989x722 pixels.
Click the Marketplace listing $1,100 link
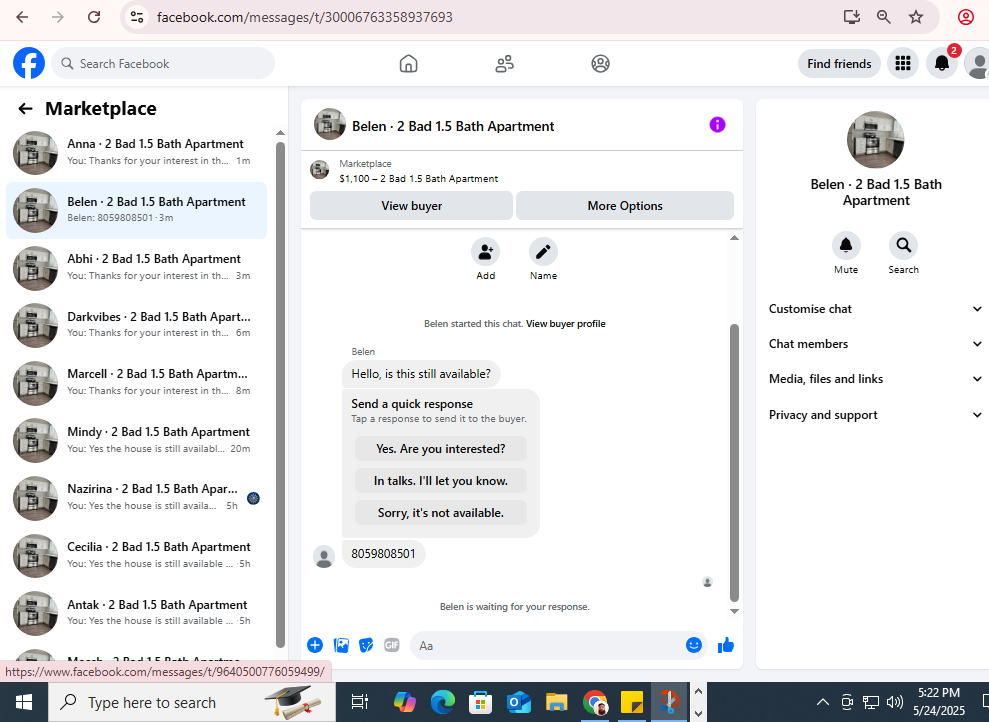click(x=418, y=178)
